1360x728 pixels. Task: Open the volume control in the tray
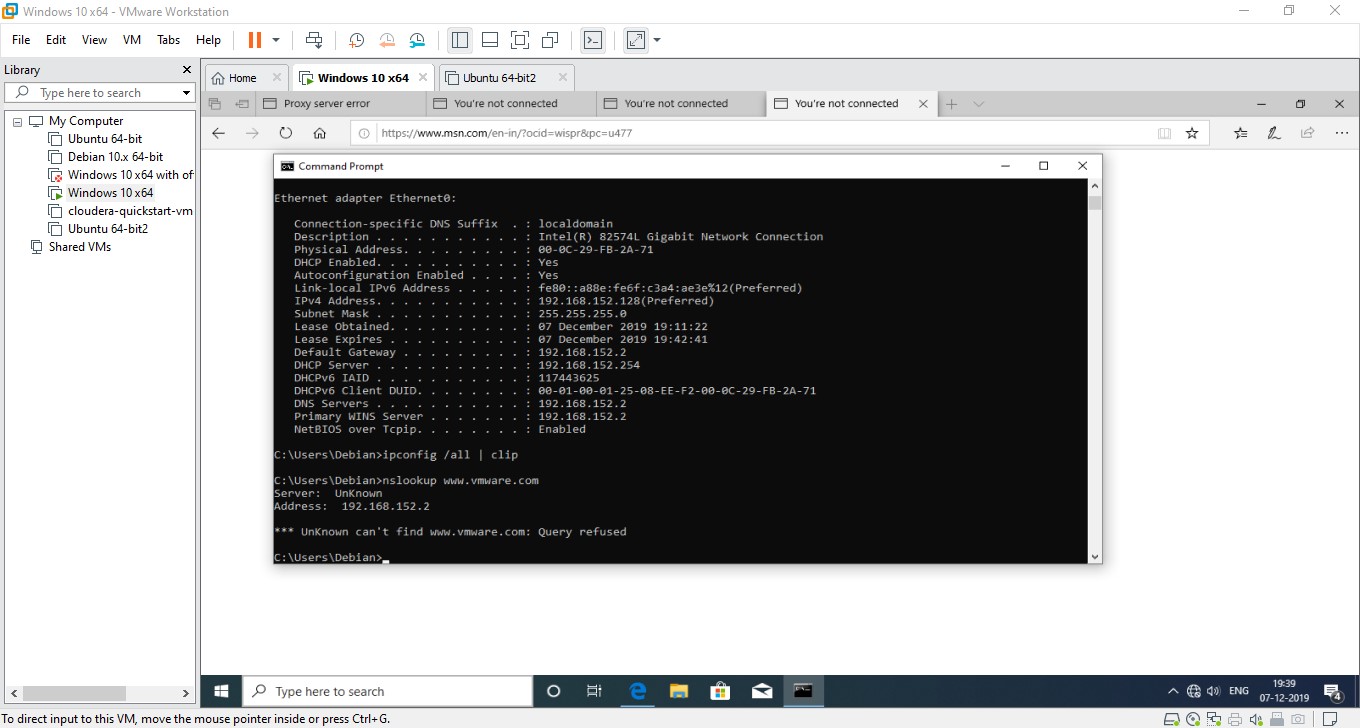pos(1214,691)
